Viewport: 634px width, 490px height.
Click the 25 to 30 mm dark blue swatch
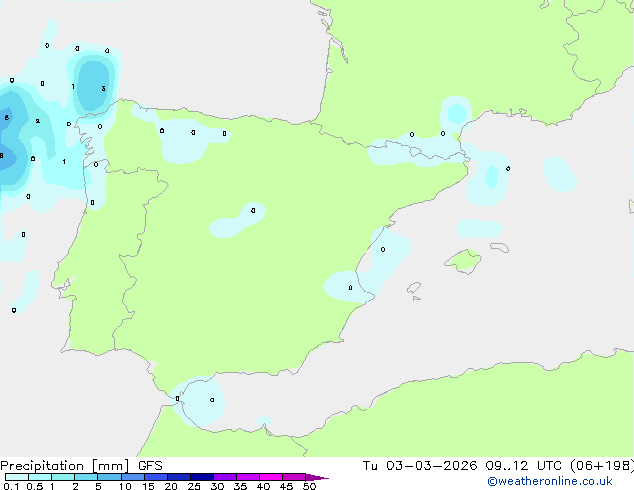click(202, 477)
